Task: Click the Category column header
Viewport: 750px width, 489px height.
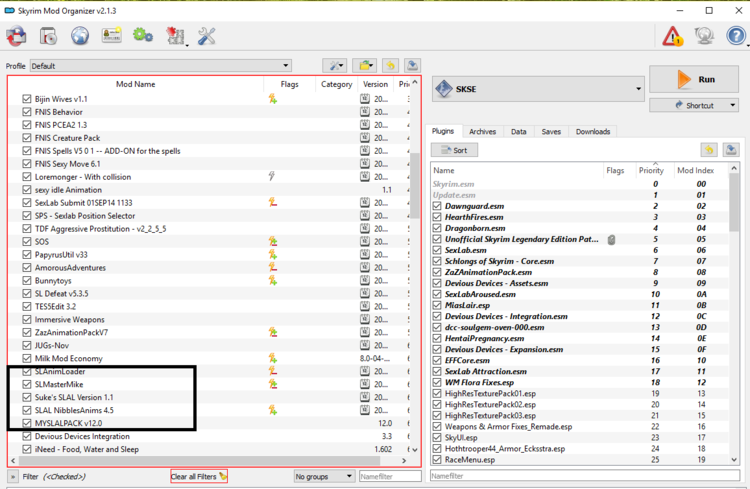Action: pos(336,84)
